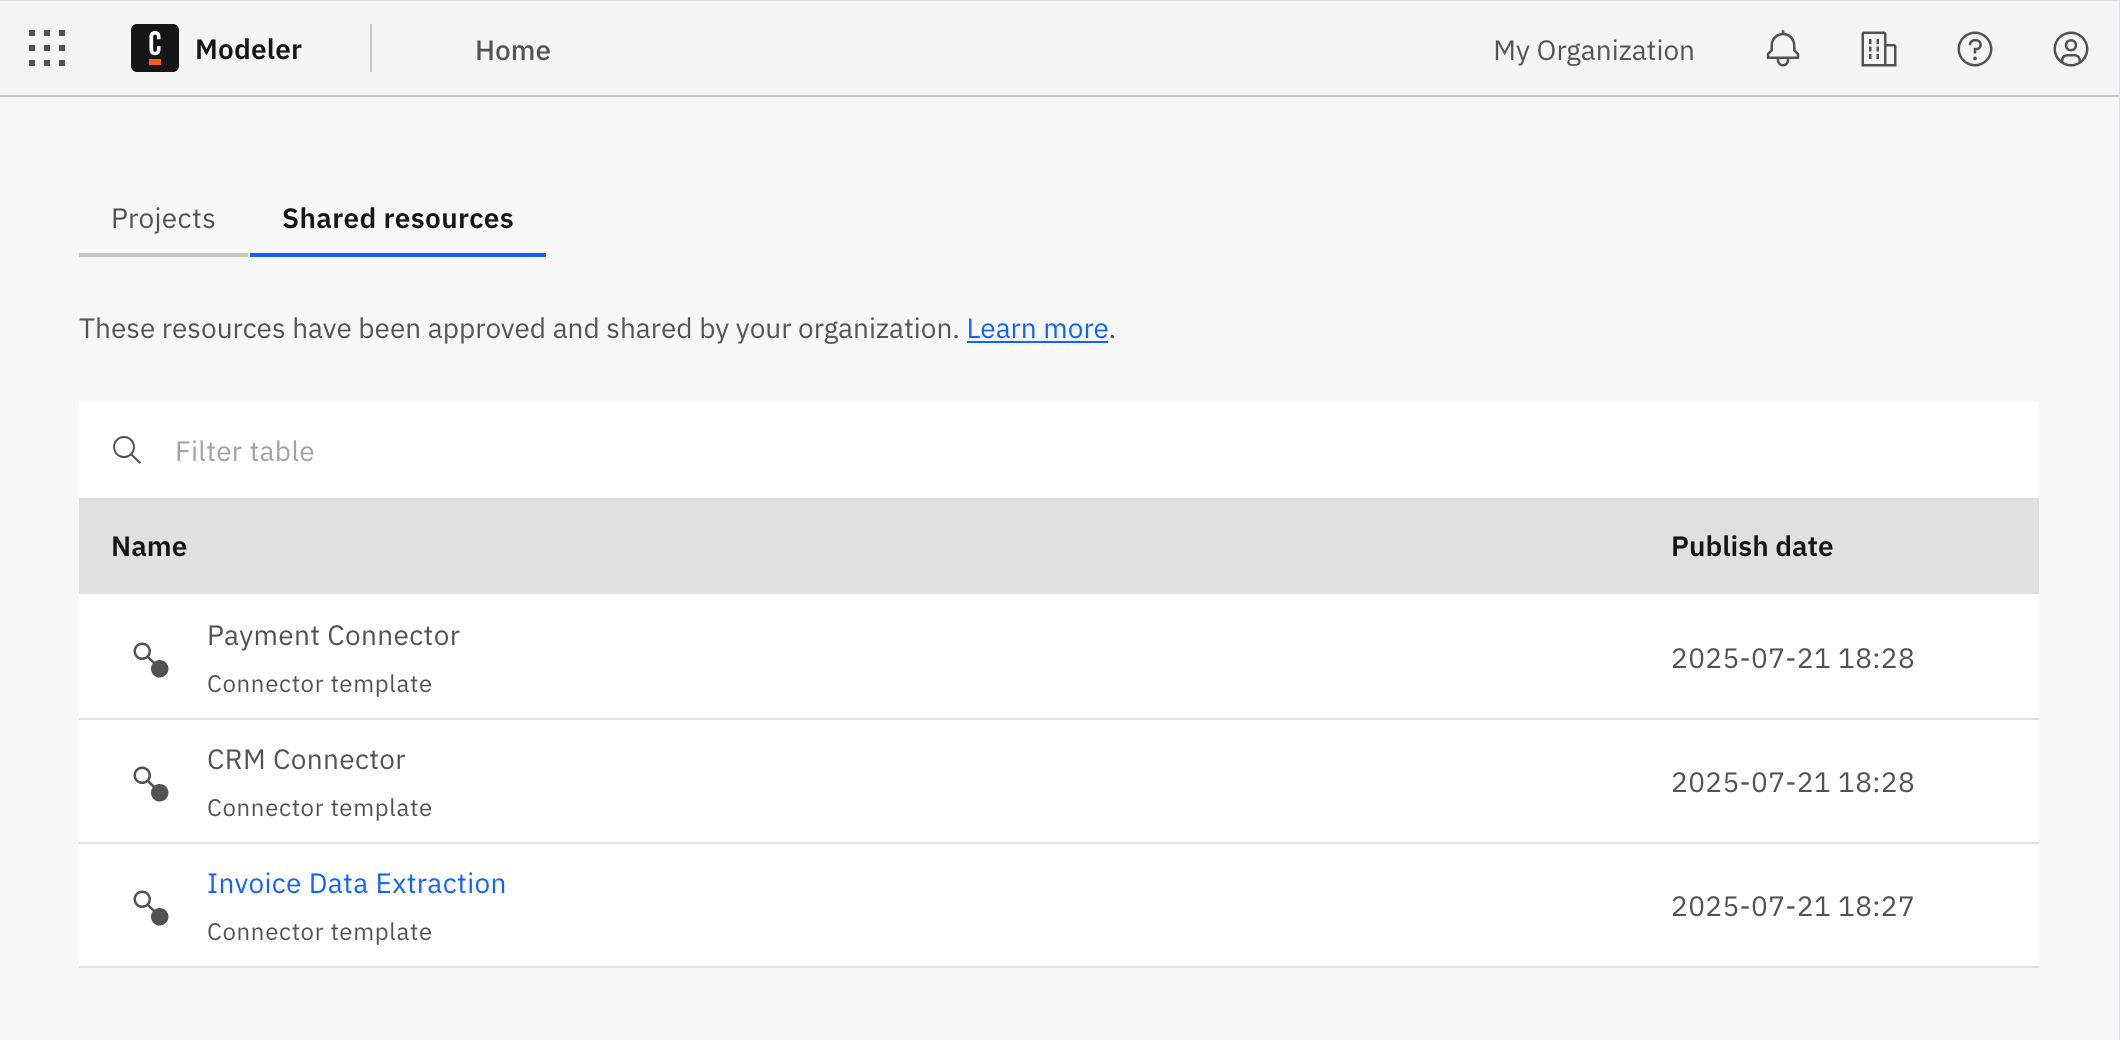Open the Home navigation item
This screenshot has height=1040, width=2120.
point(512,50)
